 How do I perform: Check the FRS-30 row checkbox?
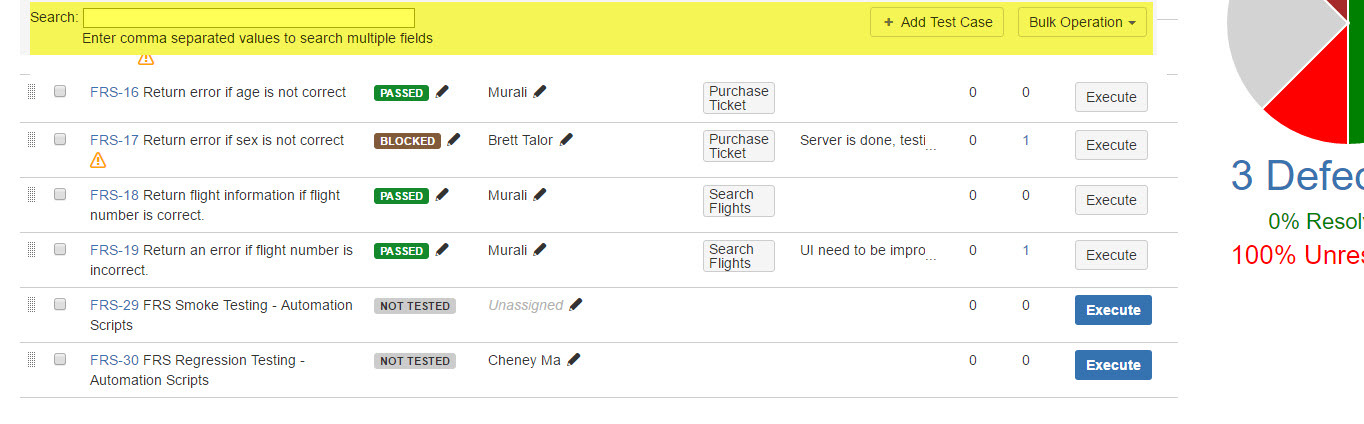click(60, 359)
